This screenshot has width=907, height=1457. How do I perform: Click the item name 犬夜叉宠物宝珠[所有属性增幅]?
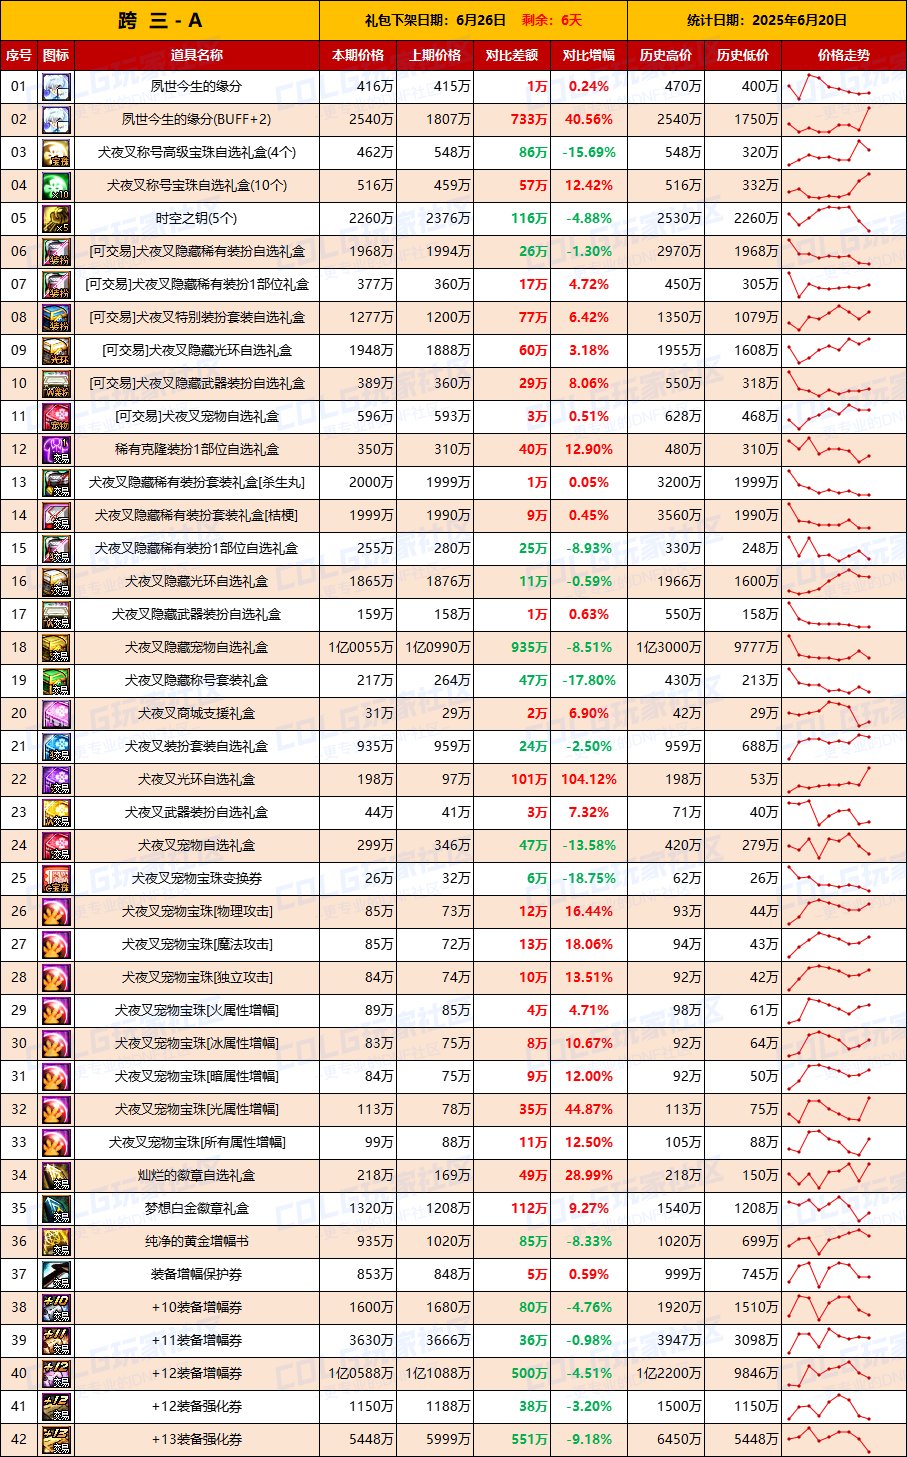[197, 1143]
